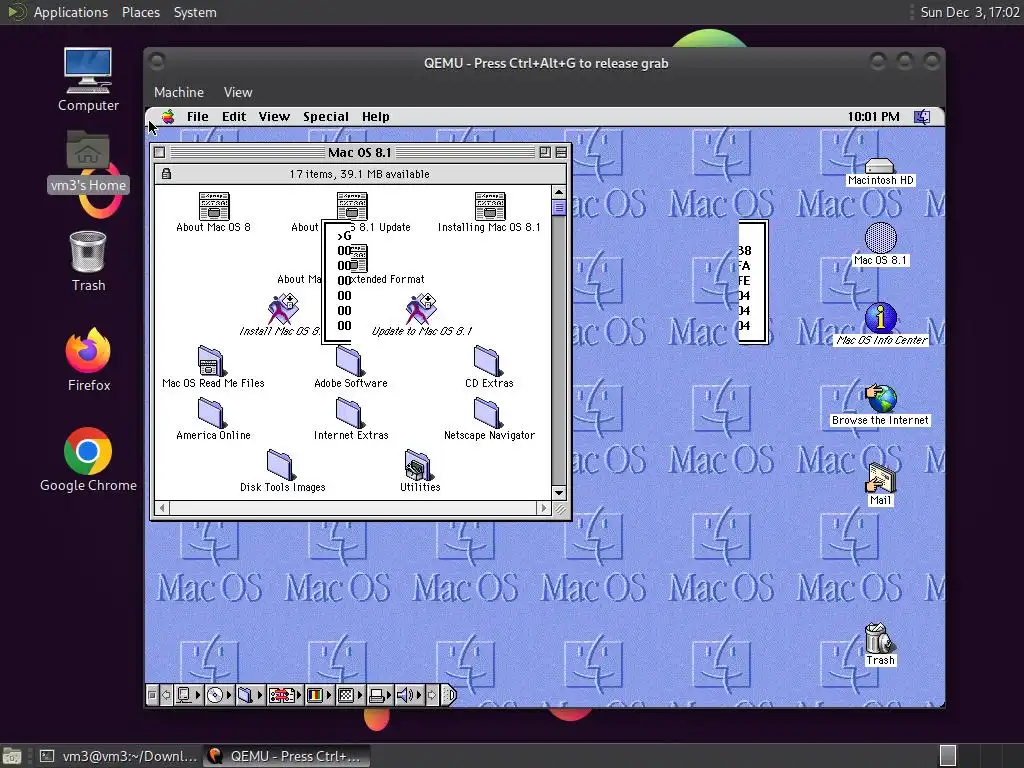Open the sound volume control strip module
This screenshot has height=768, width=1024.
(410, 696)
